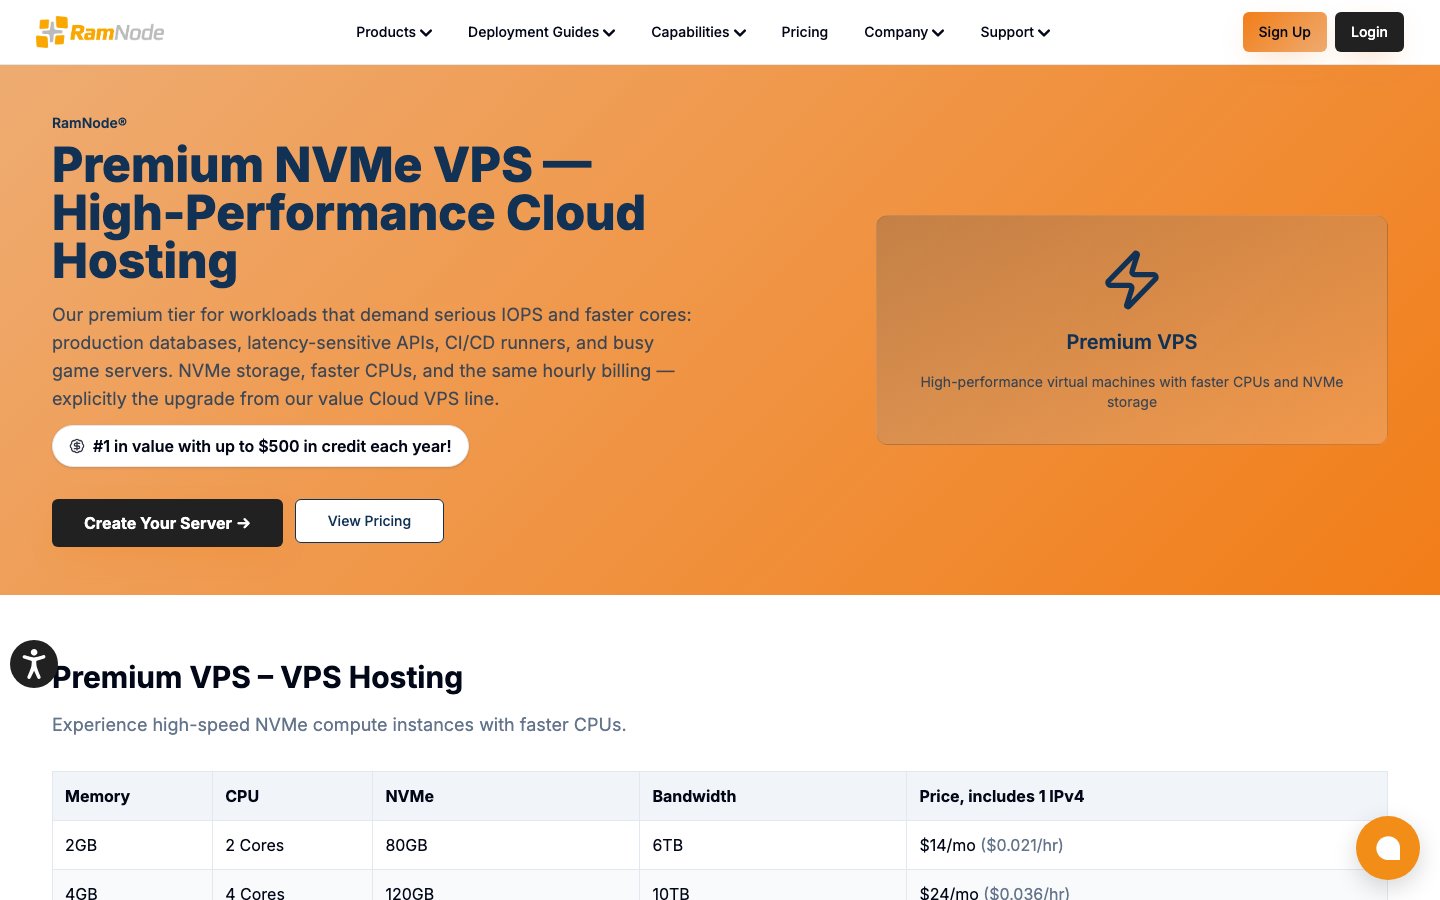This screenshot has width=1440, height=900.
Task: Click the $500 credit each year badge
Action: click(260, 446)
